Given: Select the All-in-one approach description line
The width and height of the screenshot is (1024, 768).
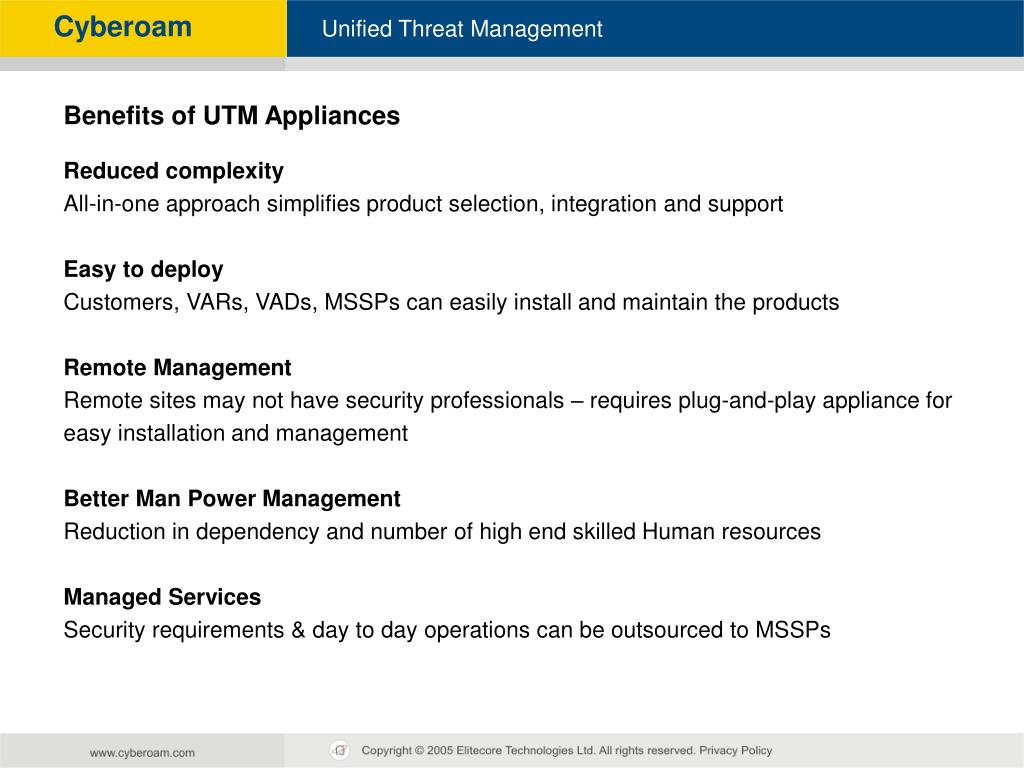Looking at the screenshot, I should [x=423, y=204].
